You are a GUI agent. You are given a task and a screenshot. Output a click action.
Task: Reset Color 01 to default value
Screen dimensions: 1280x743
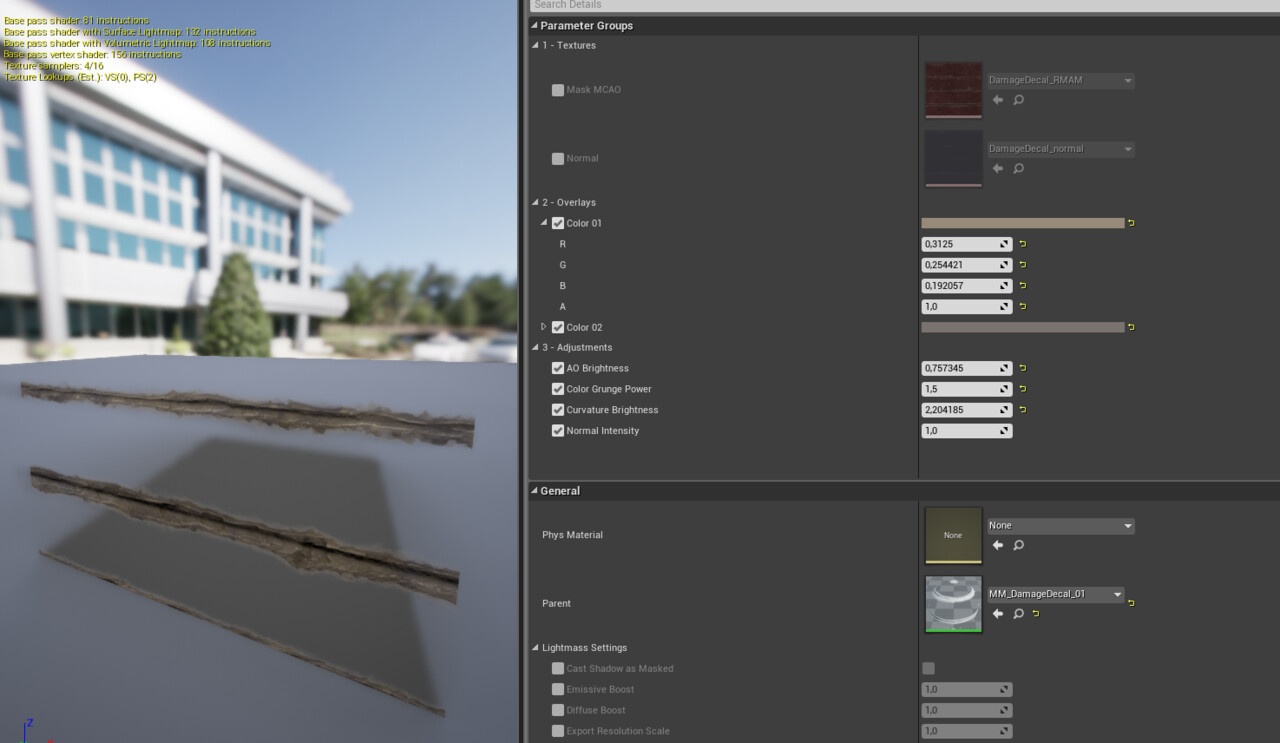1131,223
